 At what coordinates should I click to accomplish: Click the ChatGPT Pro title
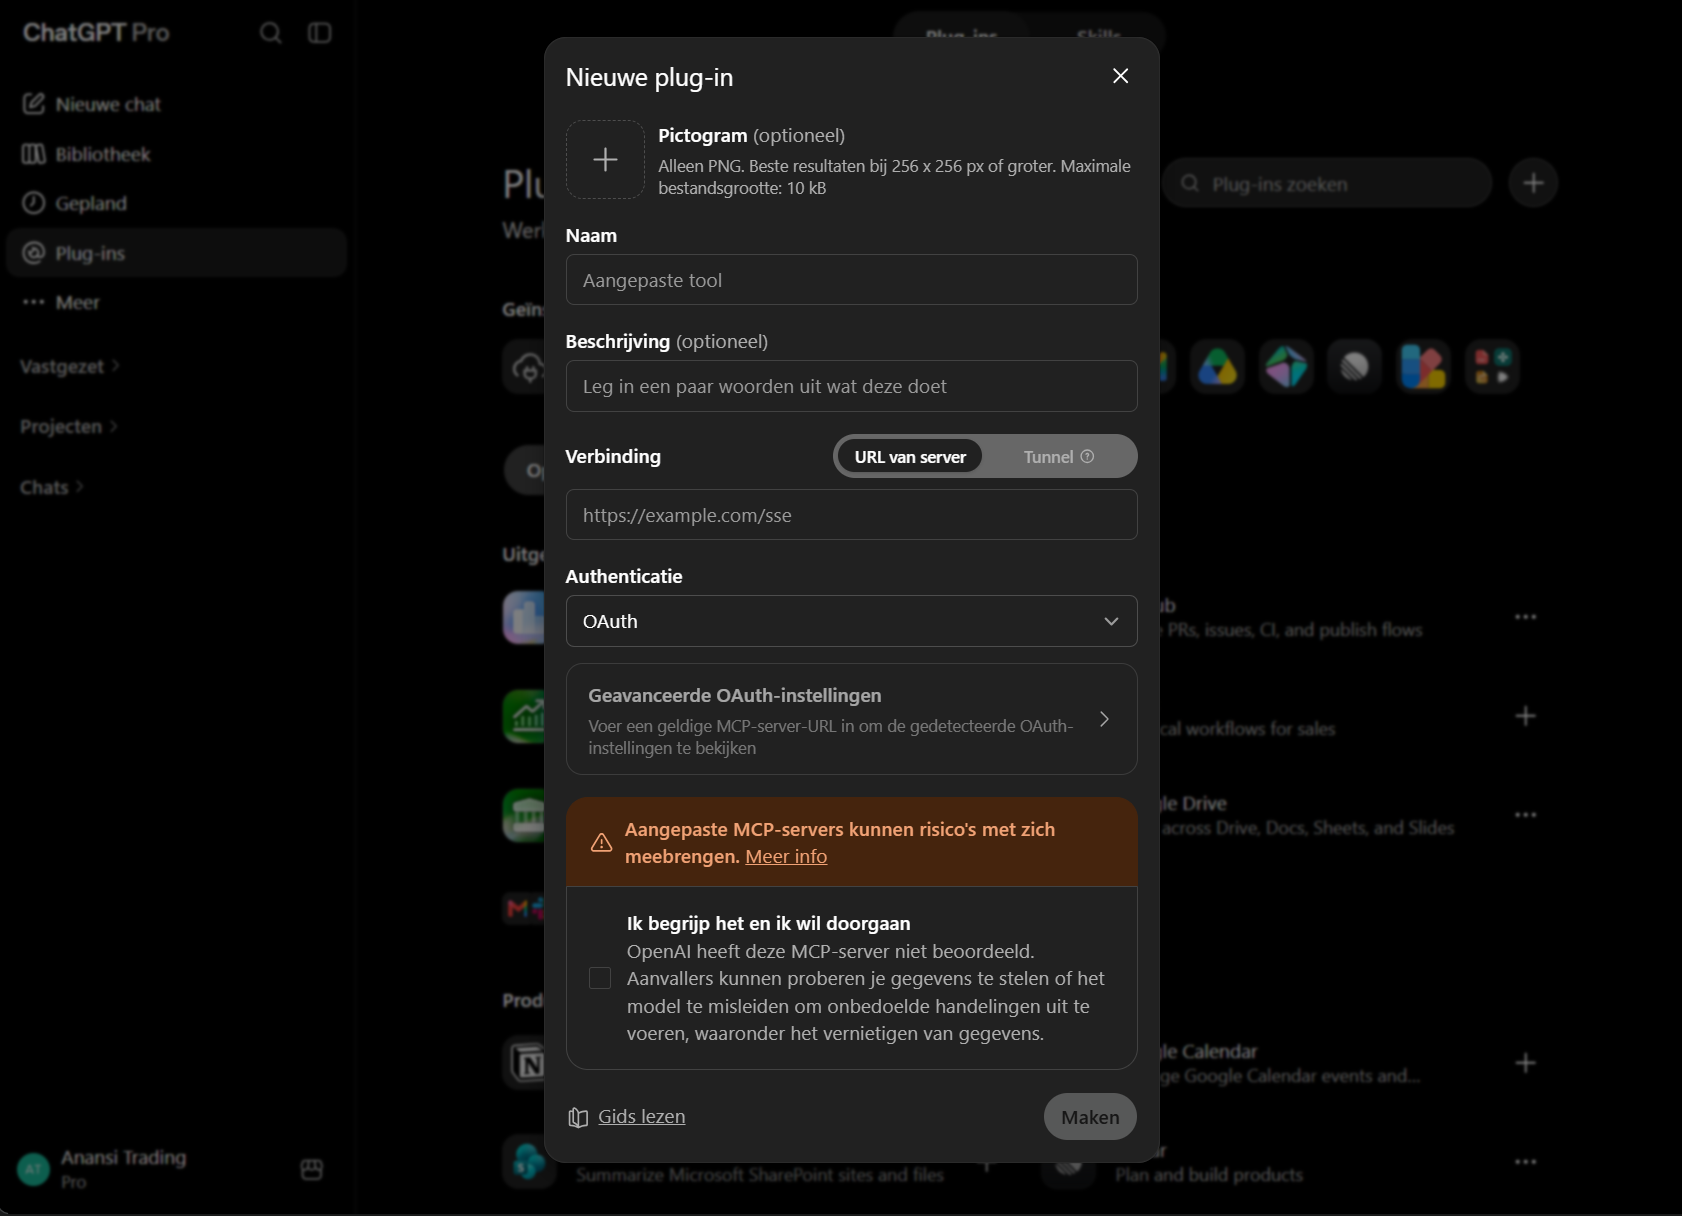click(x=96, y=33)
